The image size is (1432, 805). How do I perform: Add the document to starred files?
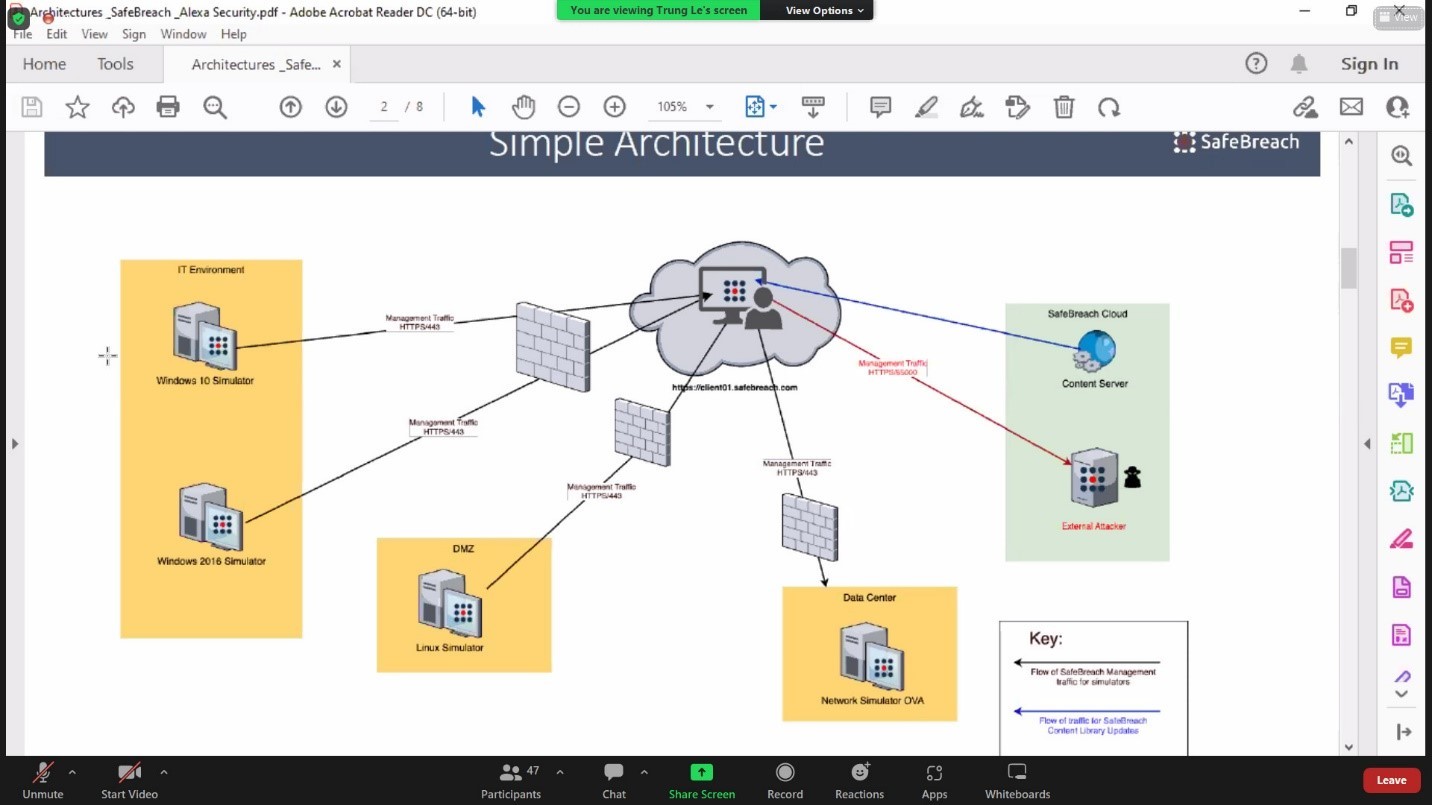pos(77,107)
